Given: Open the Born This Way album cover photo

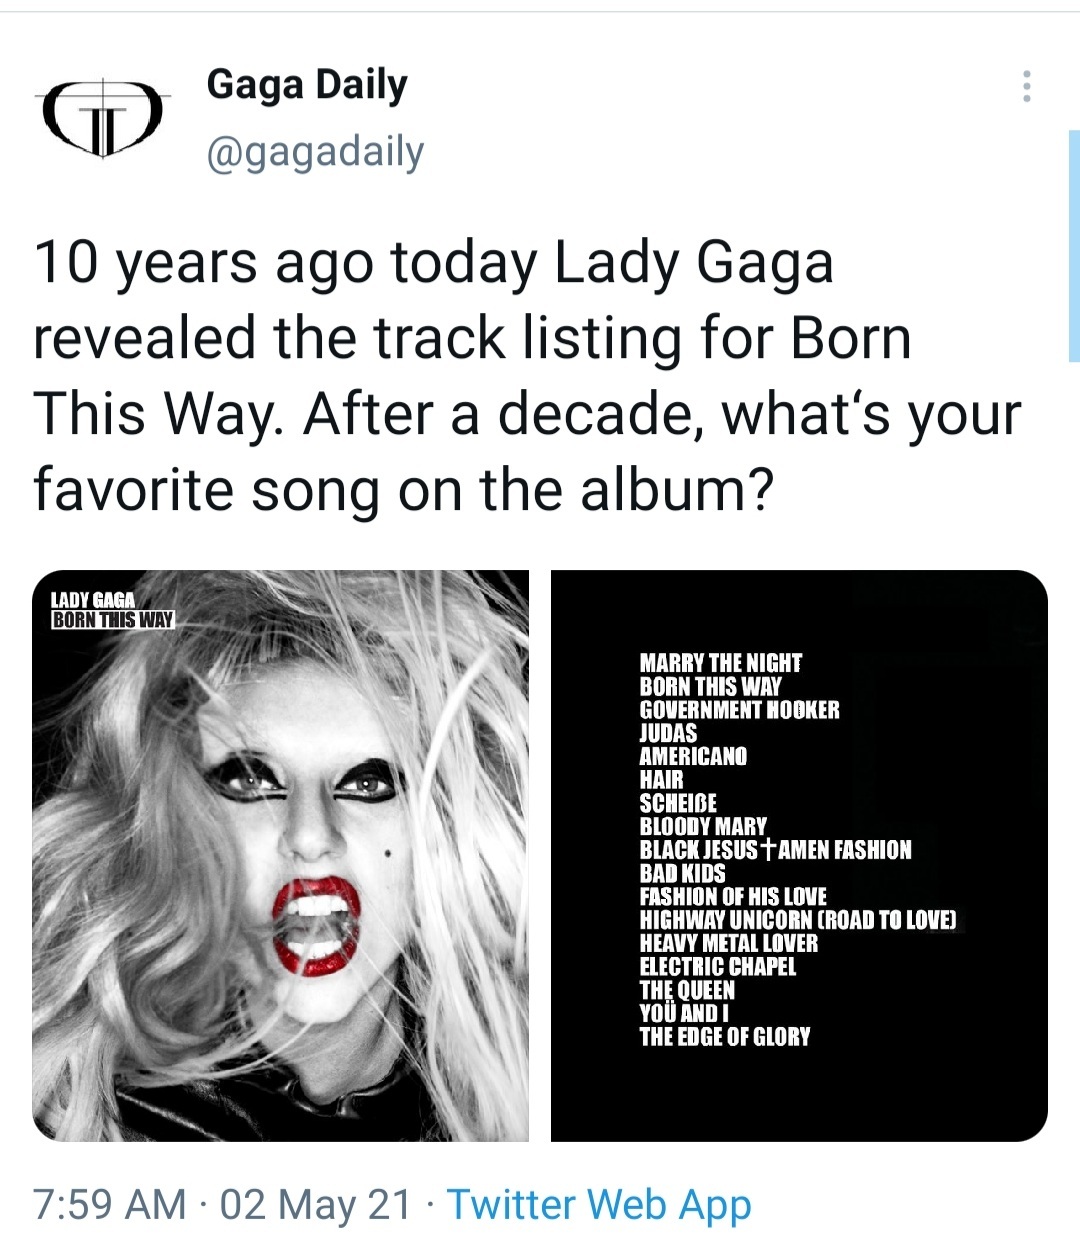Looking at the screenshot, I should (281, 856).
